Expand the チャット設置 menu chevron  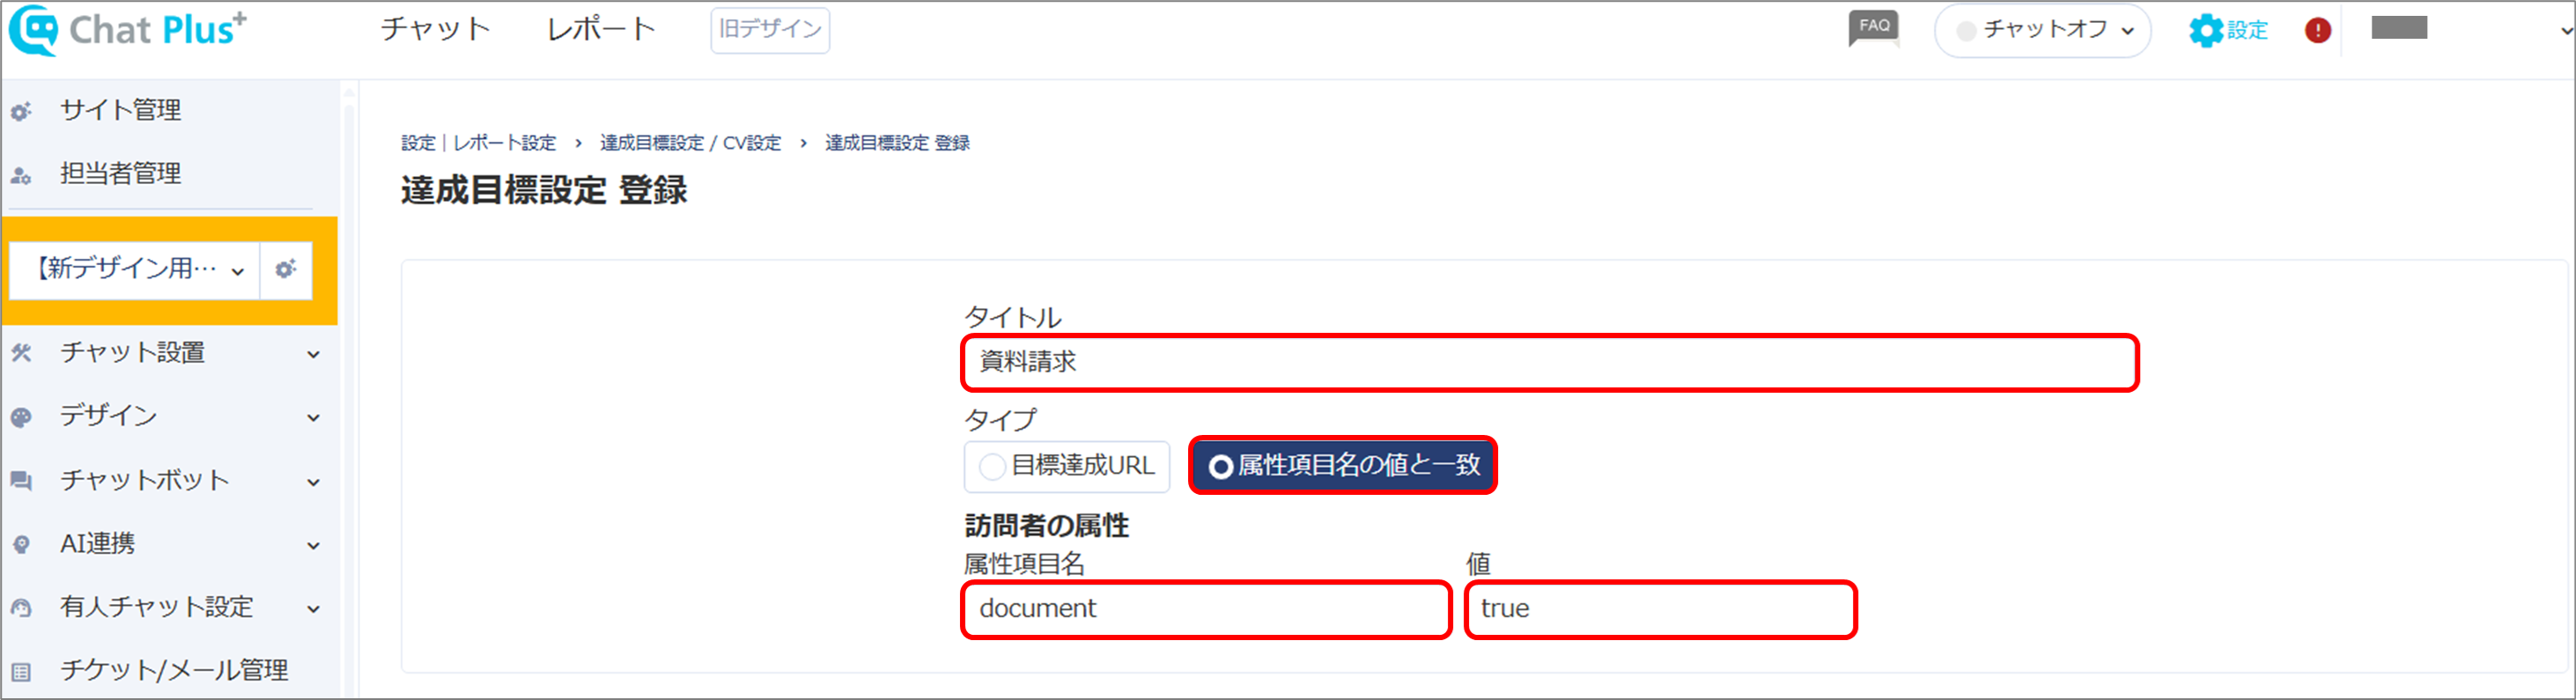click(313, 354)
